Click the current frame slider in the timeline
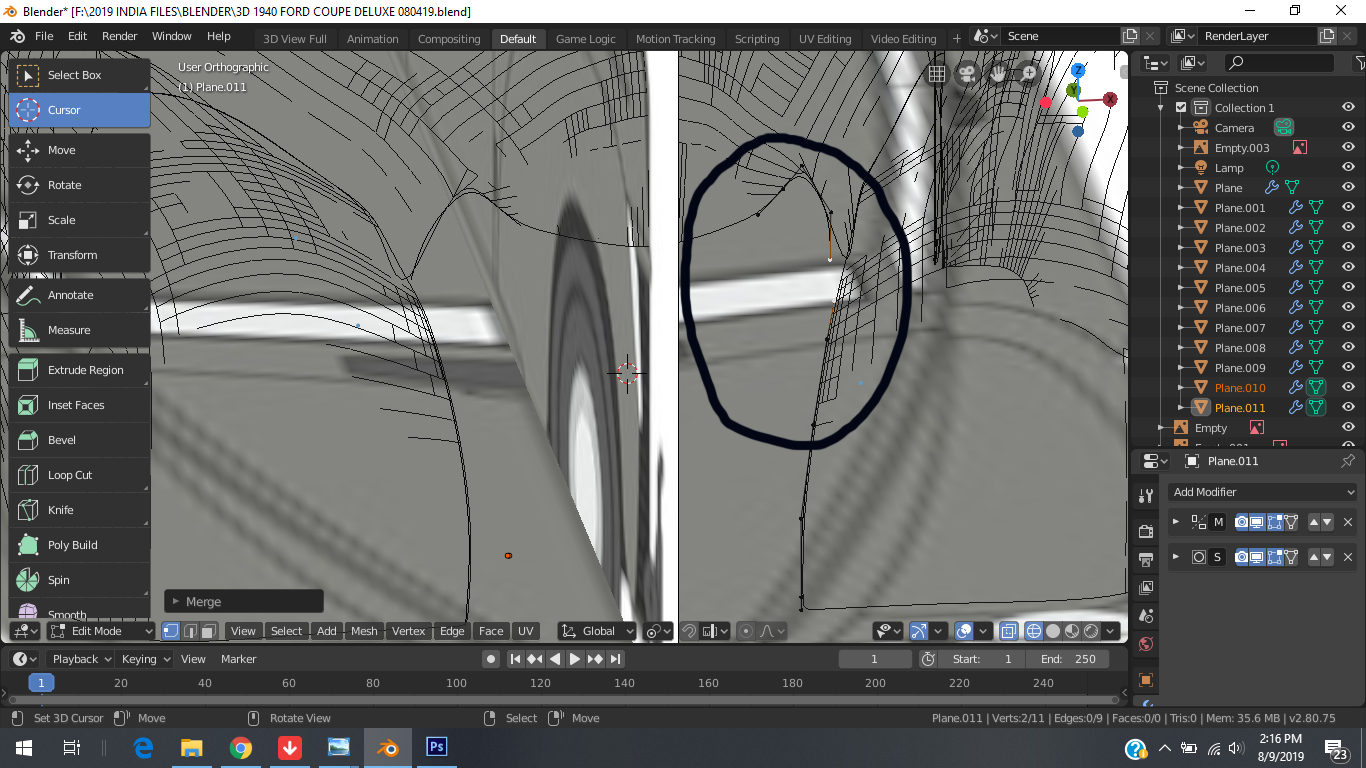 coord(875,659)
